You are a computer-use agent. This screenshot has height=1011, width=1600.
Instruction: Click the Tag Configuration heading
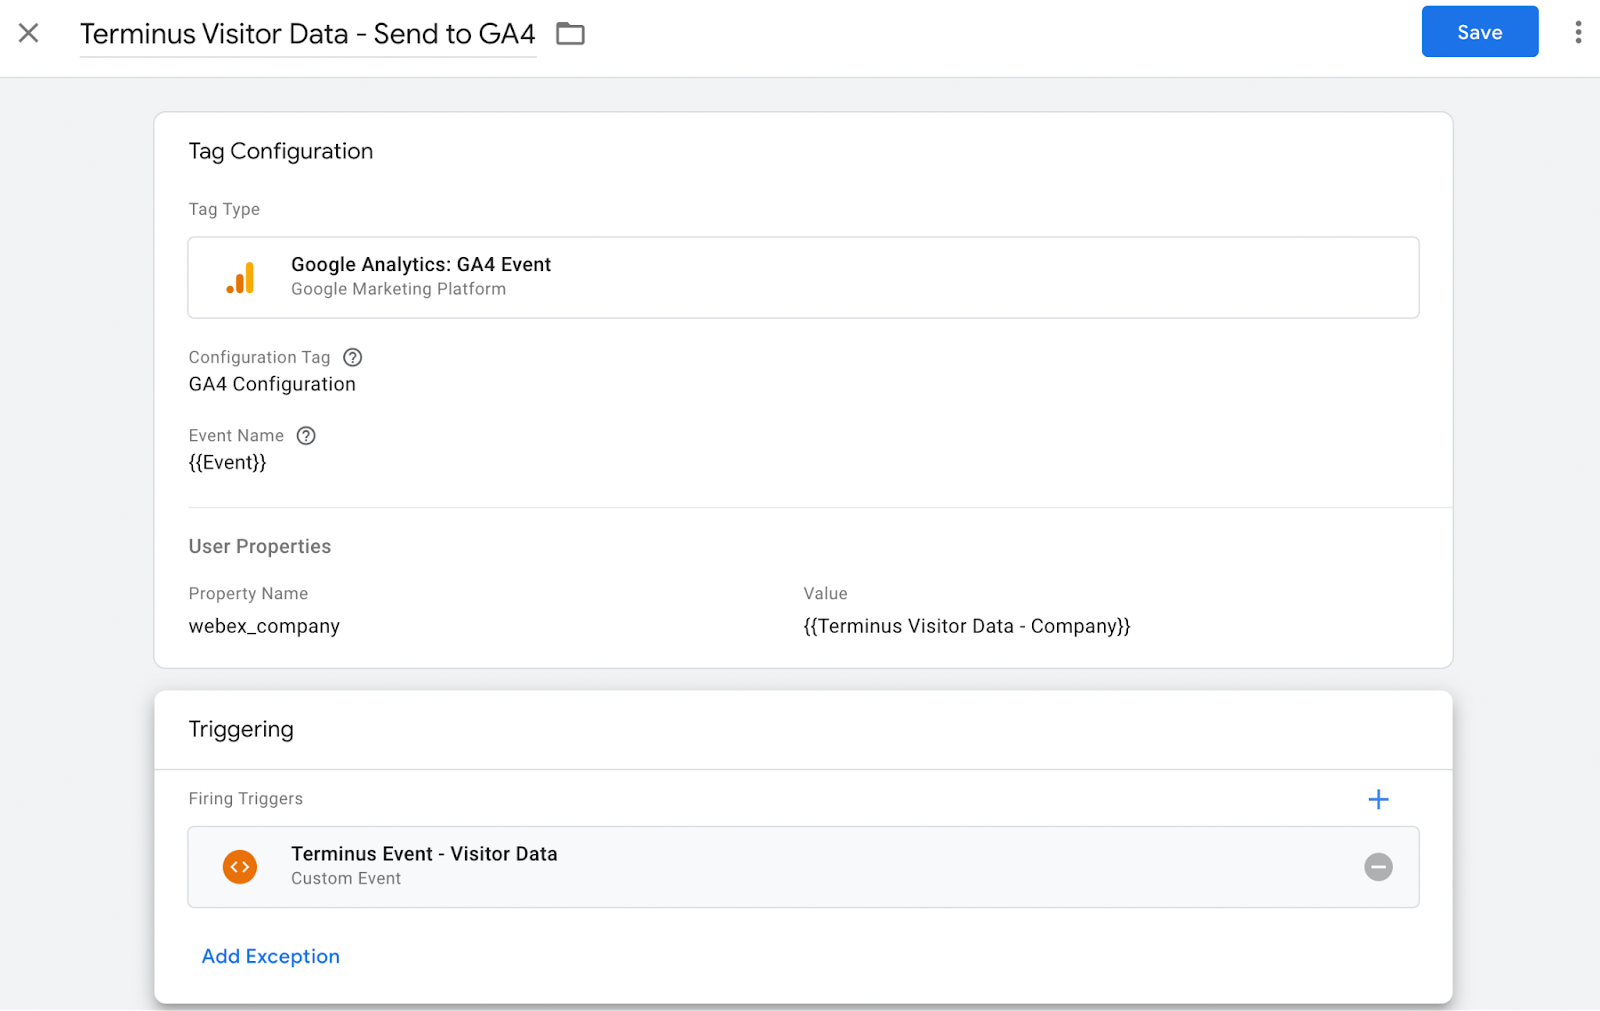click(x=281, y=151)
